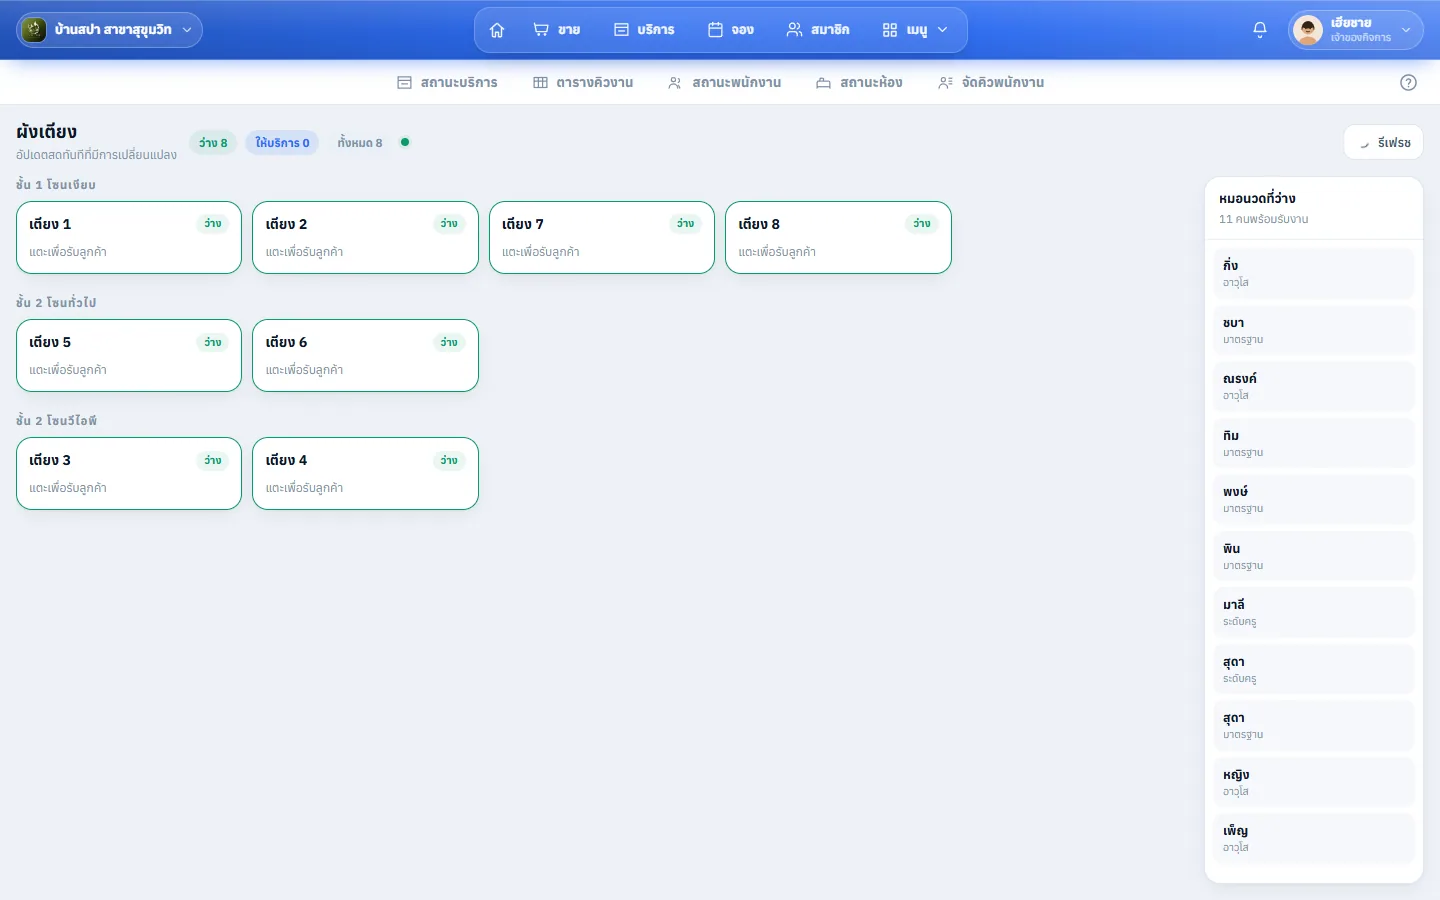Image resolution: width=1440 pixels, height=900 pixels.
Task: Open the จอง booking menu
Action: pos(731,30)
